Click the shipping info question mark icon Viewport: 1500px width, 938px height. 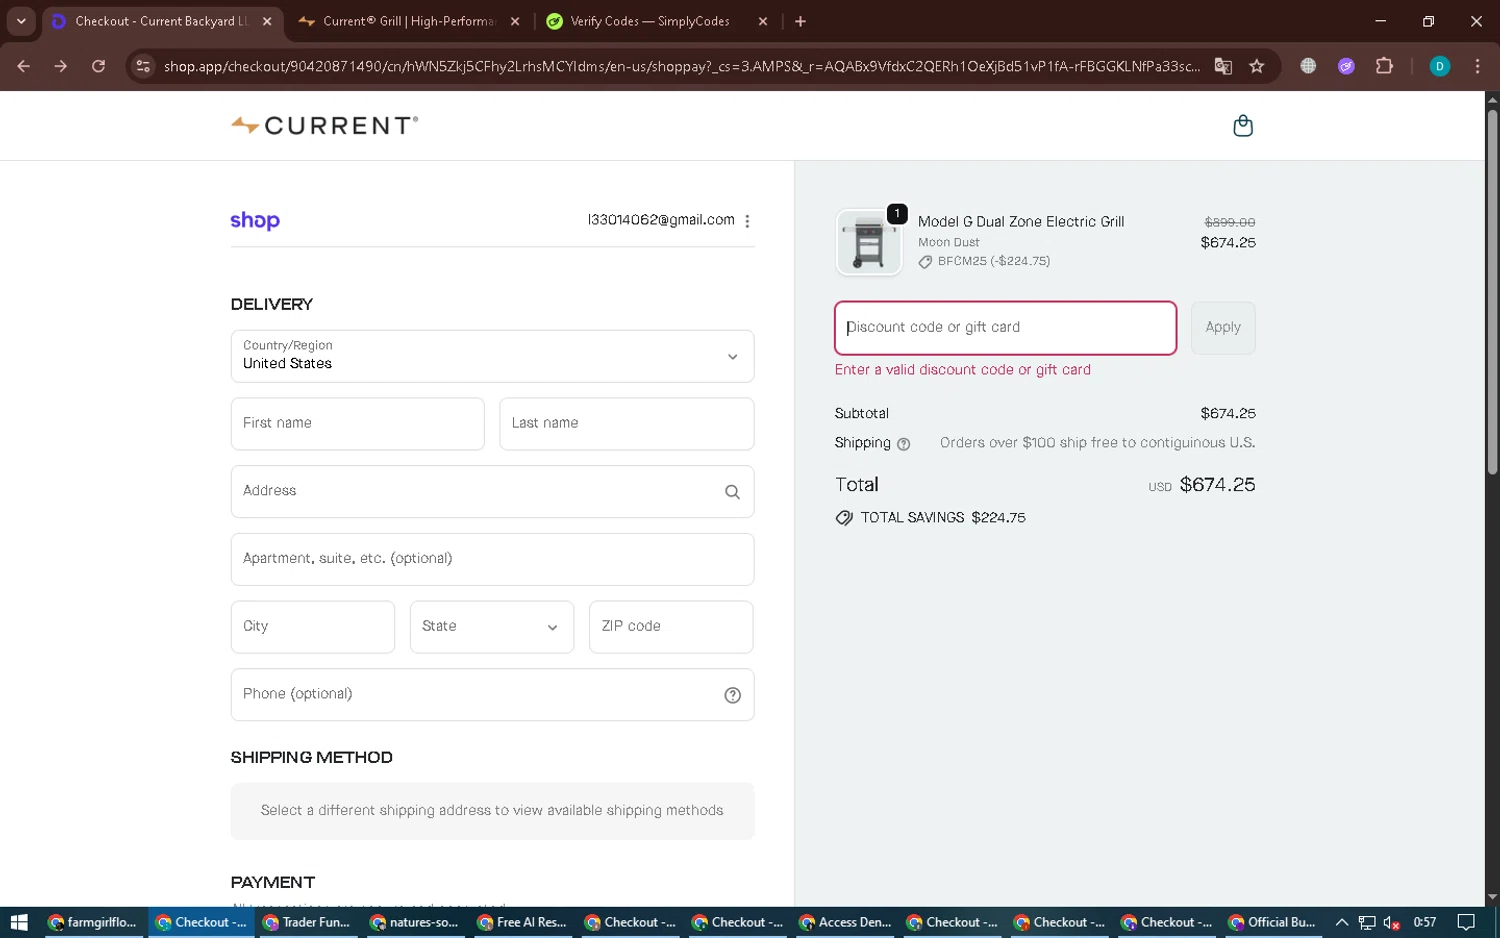point(903,444)
